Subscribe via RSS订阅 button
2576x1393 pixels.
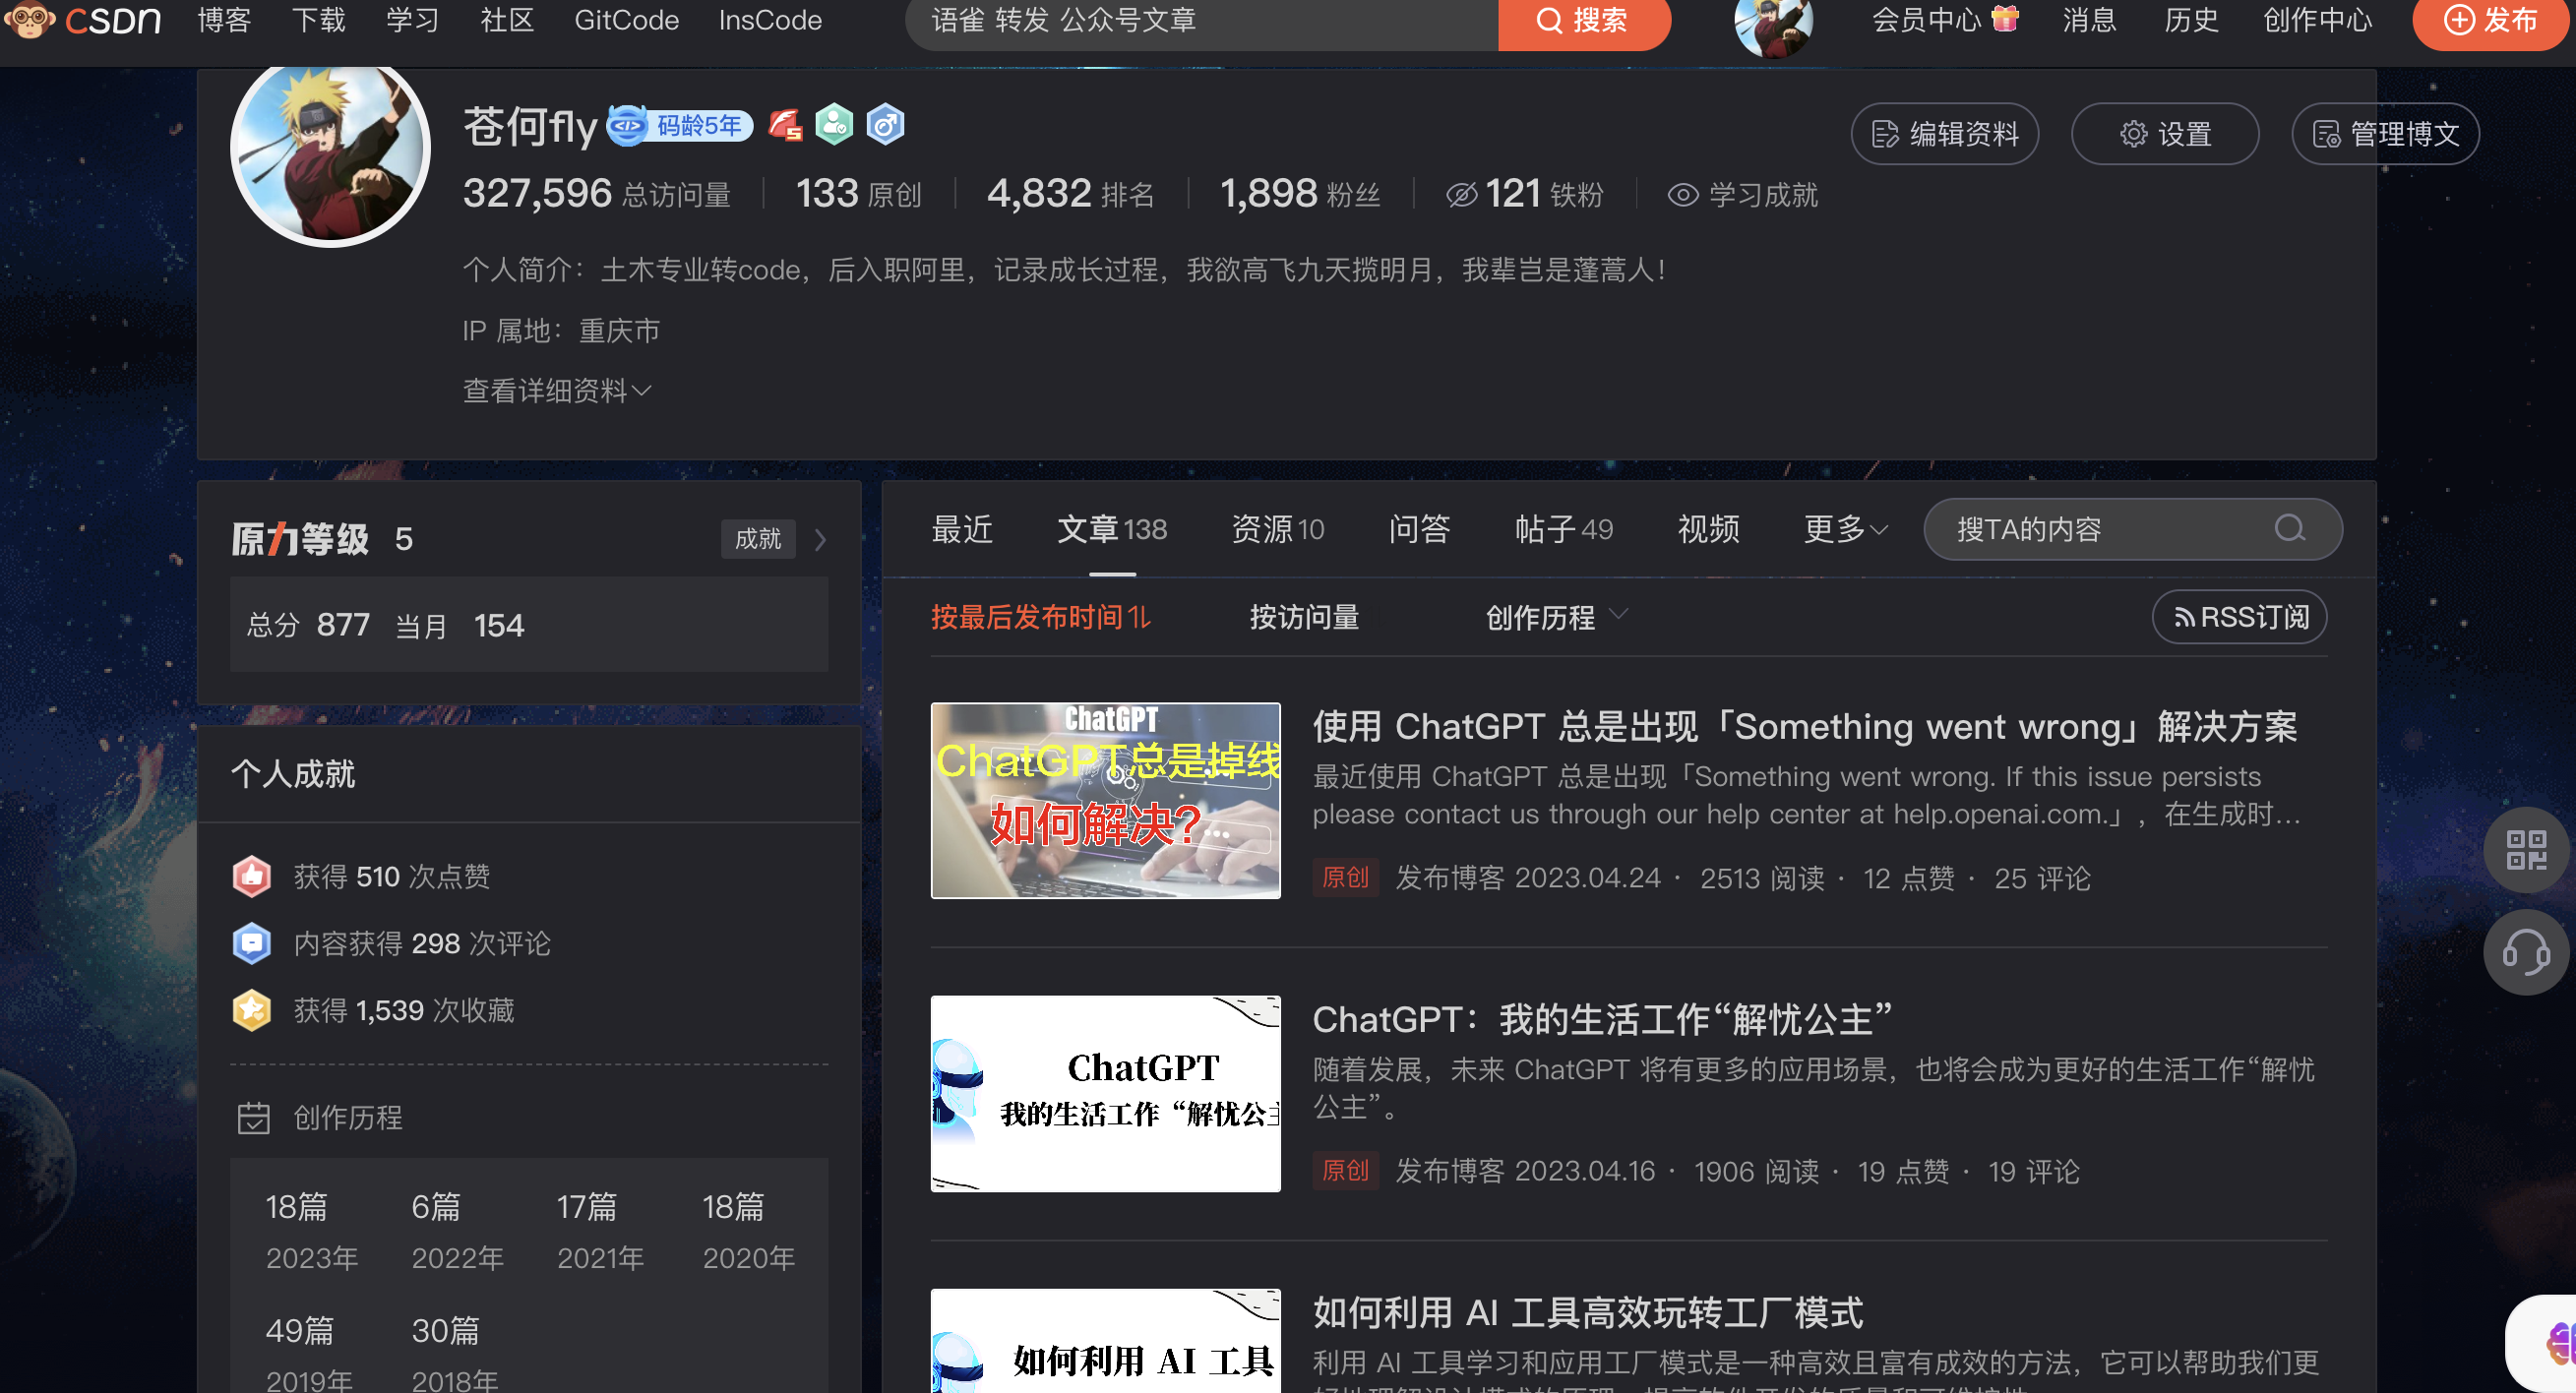[x=2239, y=617]
